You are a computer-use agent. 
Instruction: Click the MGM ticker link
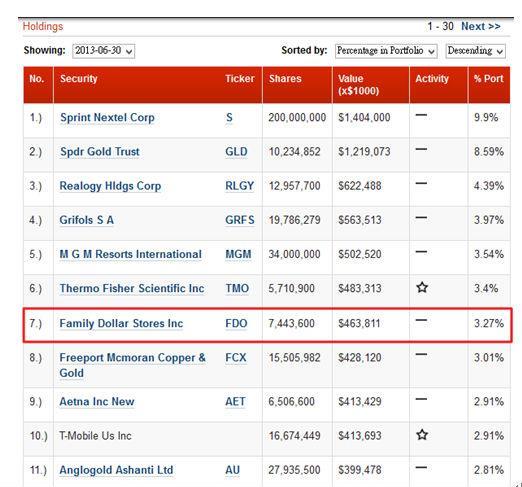point(238,254)
